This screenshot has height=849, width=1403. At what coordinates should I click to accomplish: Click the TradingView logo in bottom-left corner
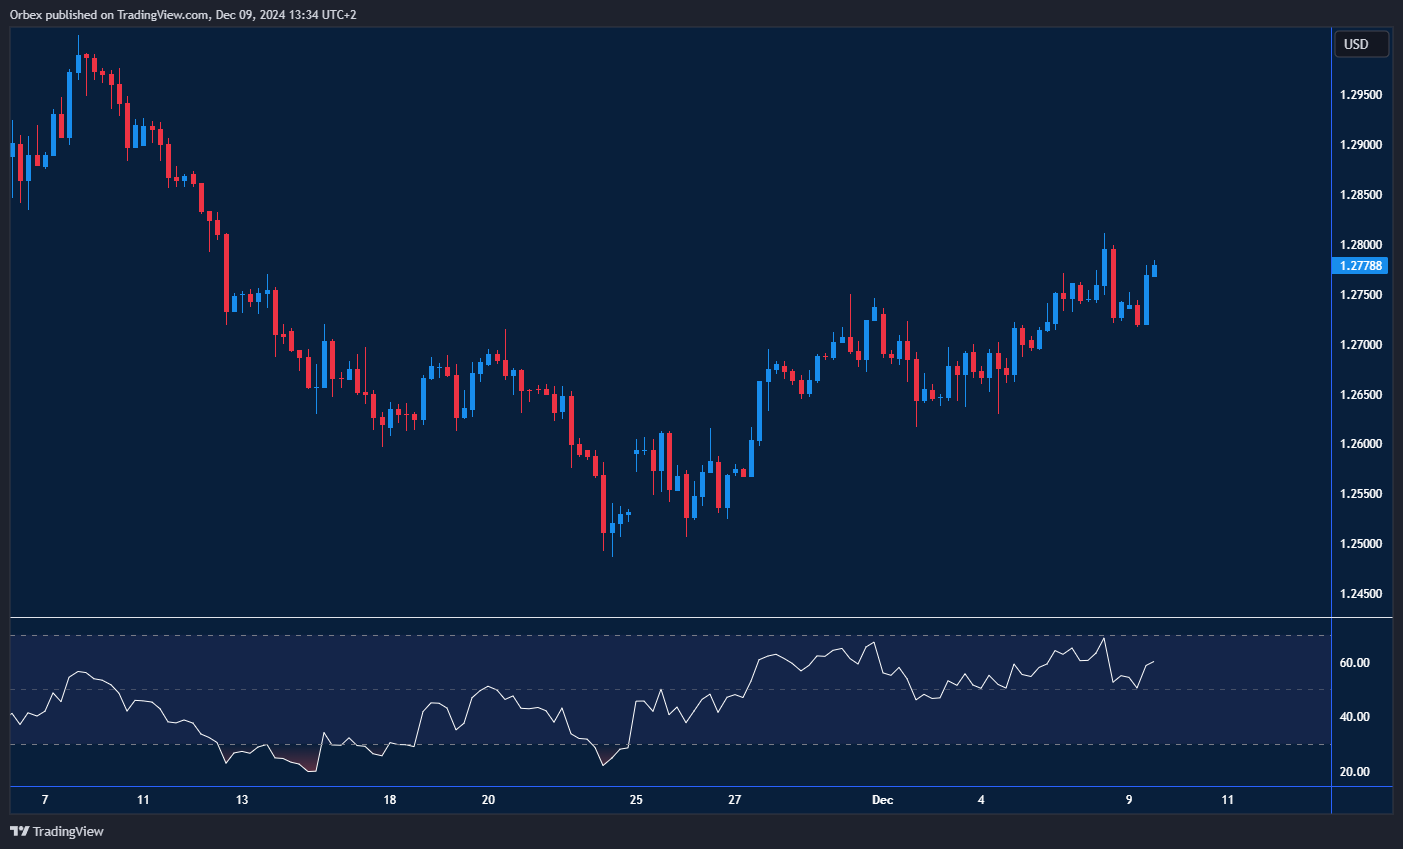[57, 831]
